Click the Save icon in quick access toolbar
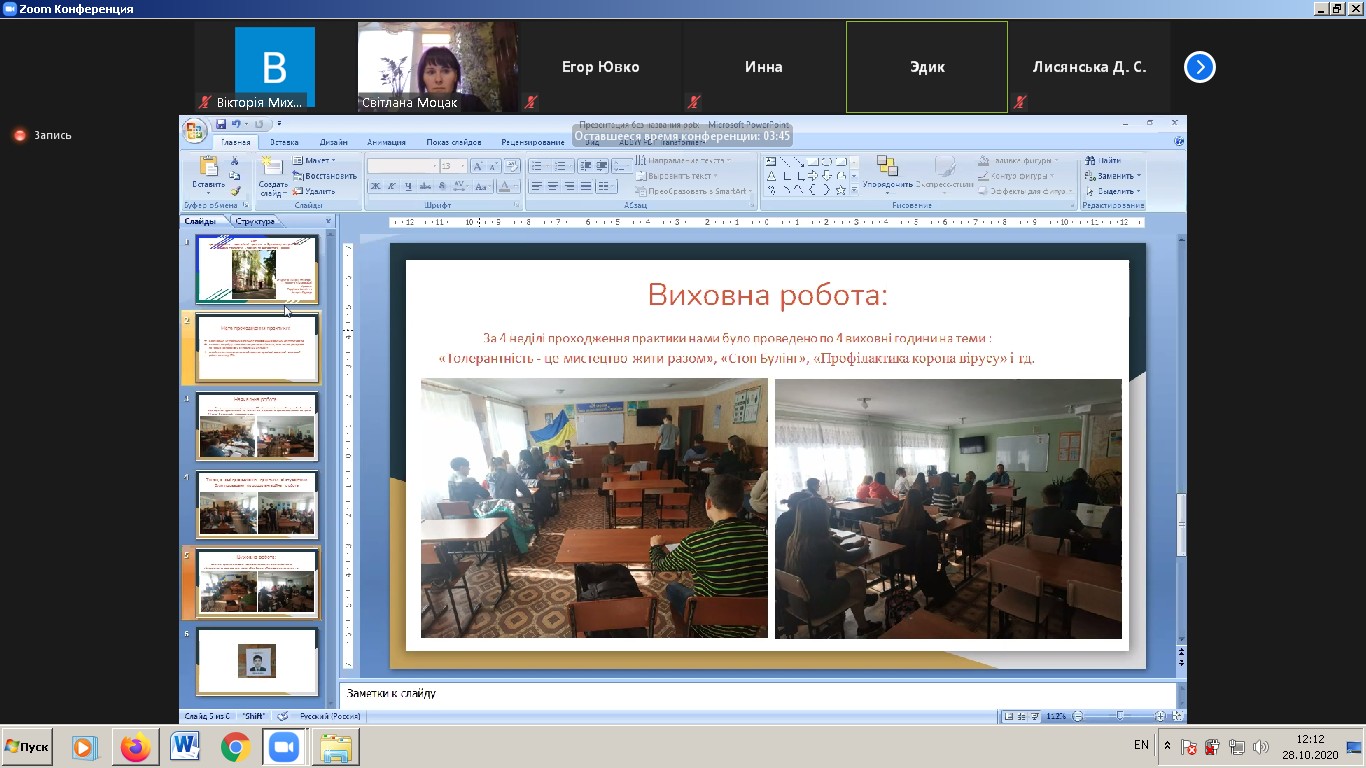This screenshot has width=1366, height=768. click(220, 124)
